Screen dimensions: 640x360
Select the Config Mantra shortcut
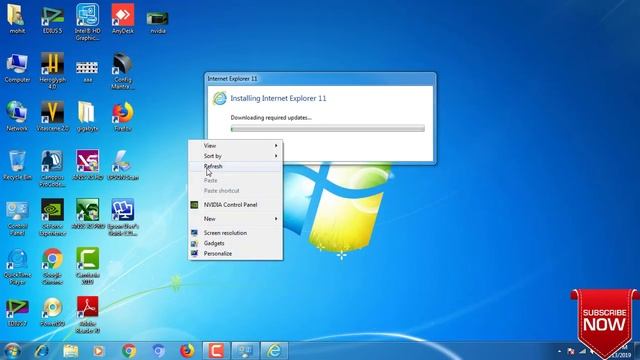122,71
